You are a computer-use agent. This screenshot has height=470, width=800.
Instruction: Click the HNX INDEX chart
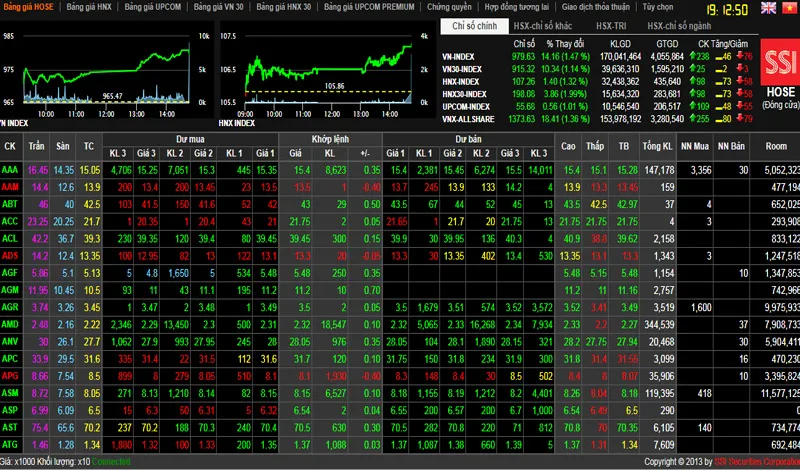point(327,71)
